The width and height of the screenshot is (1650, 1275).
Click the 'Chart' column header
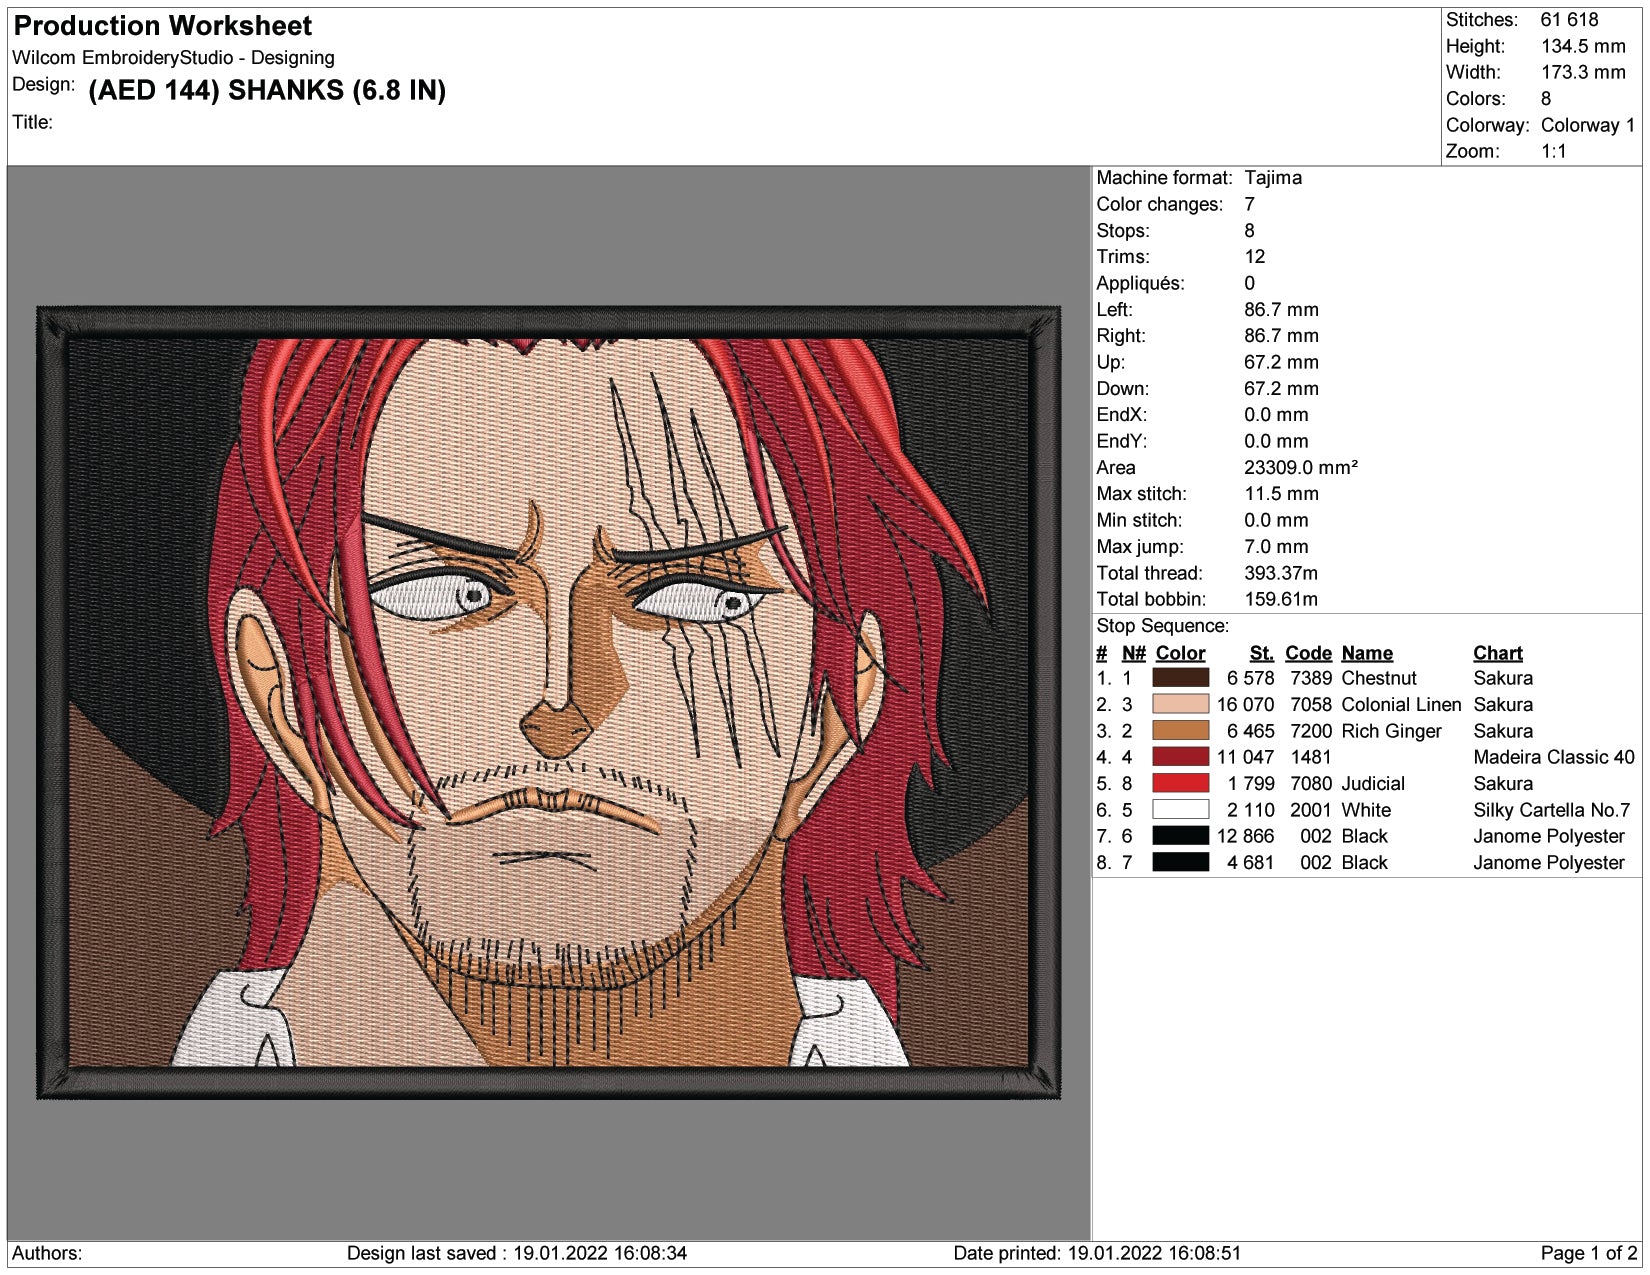(1497, 653)
